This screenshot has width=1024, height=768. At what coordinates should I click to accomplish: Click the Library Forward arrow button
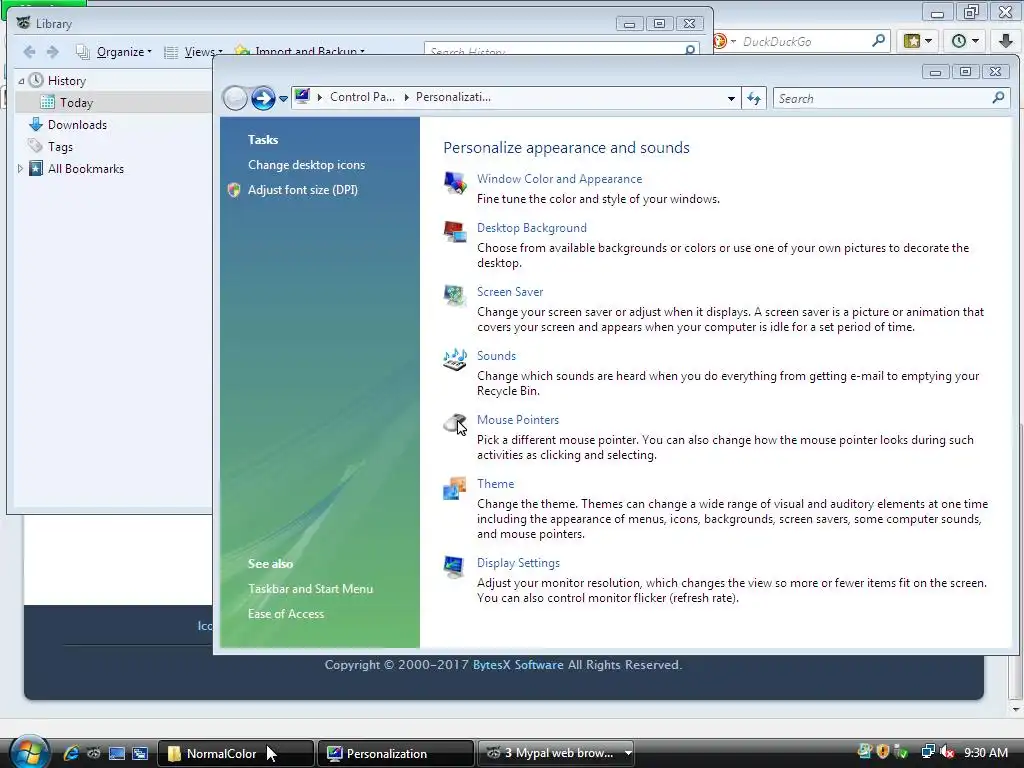(53, 52)
